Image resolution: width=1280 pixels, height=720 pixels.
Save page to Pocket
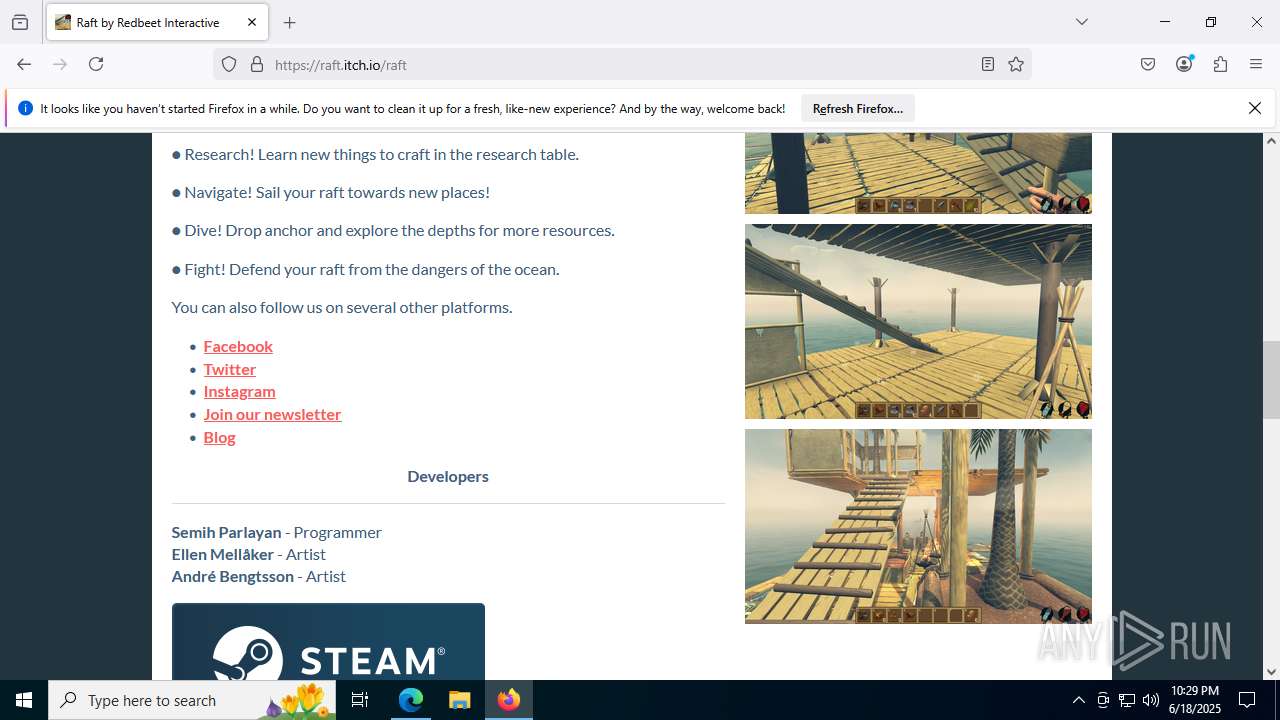tap(1148, 64)
